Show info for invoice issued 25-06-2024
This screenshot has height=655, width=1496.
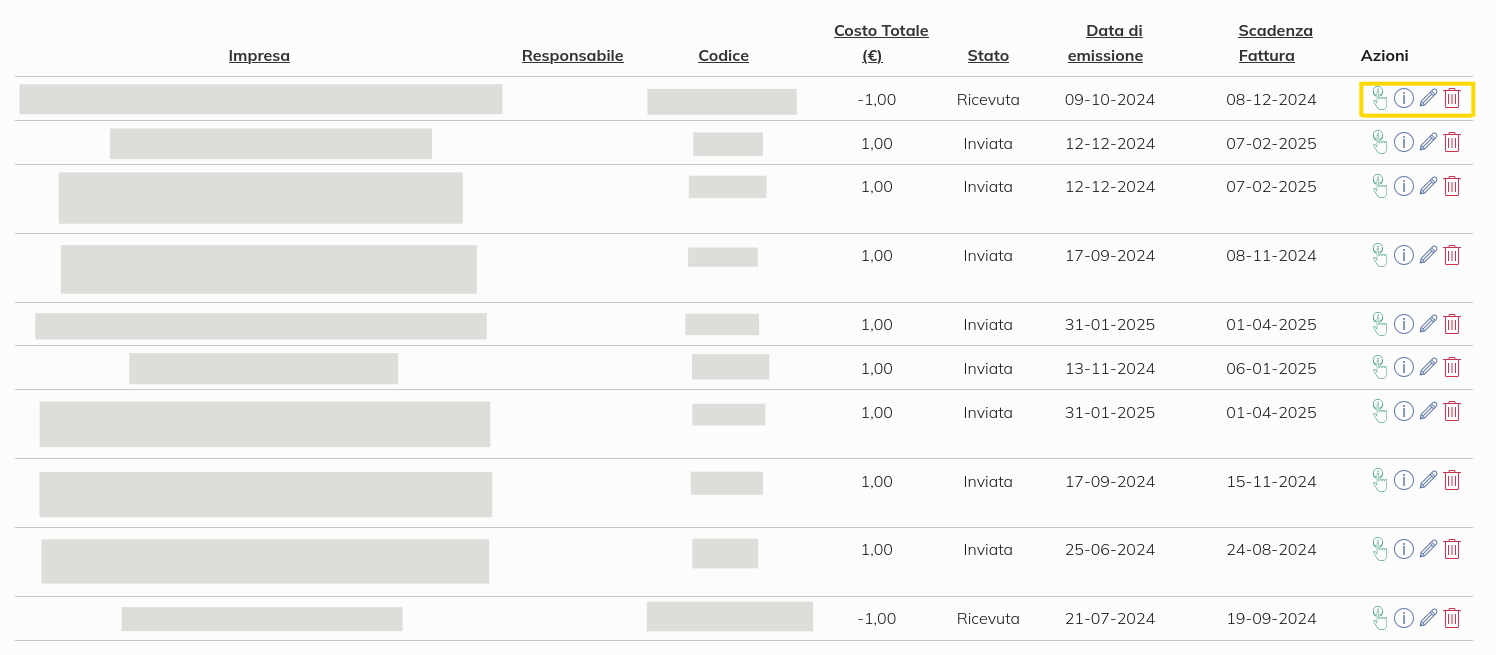click(x=1404, y=549)
